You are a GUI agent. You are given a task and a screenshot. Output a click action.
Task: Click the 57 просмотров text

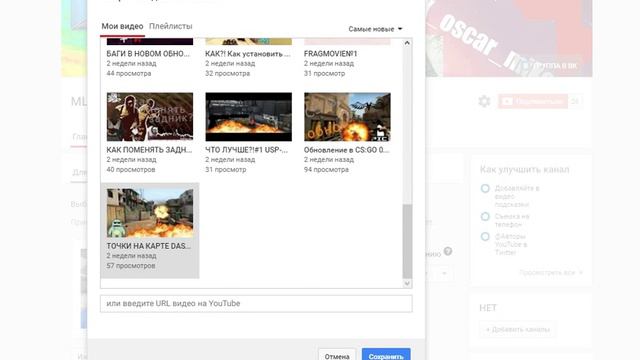pos(131,266)
